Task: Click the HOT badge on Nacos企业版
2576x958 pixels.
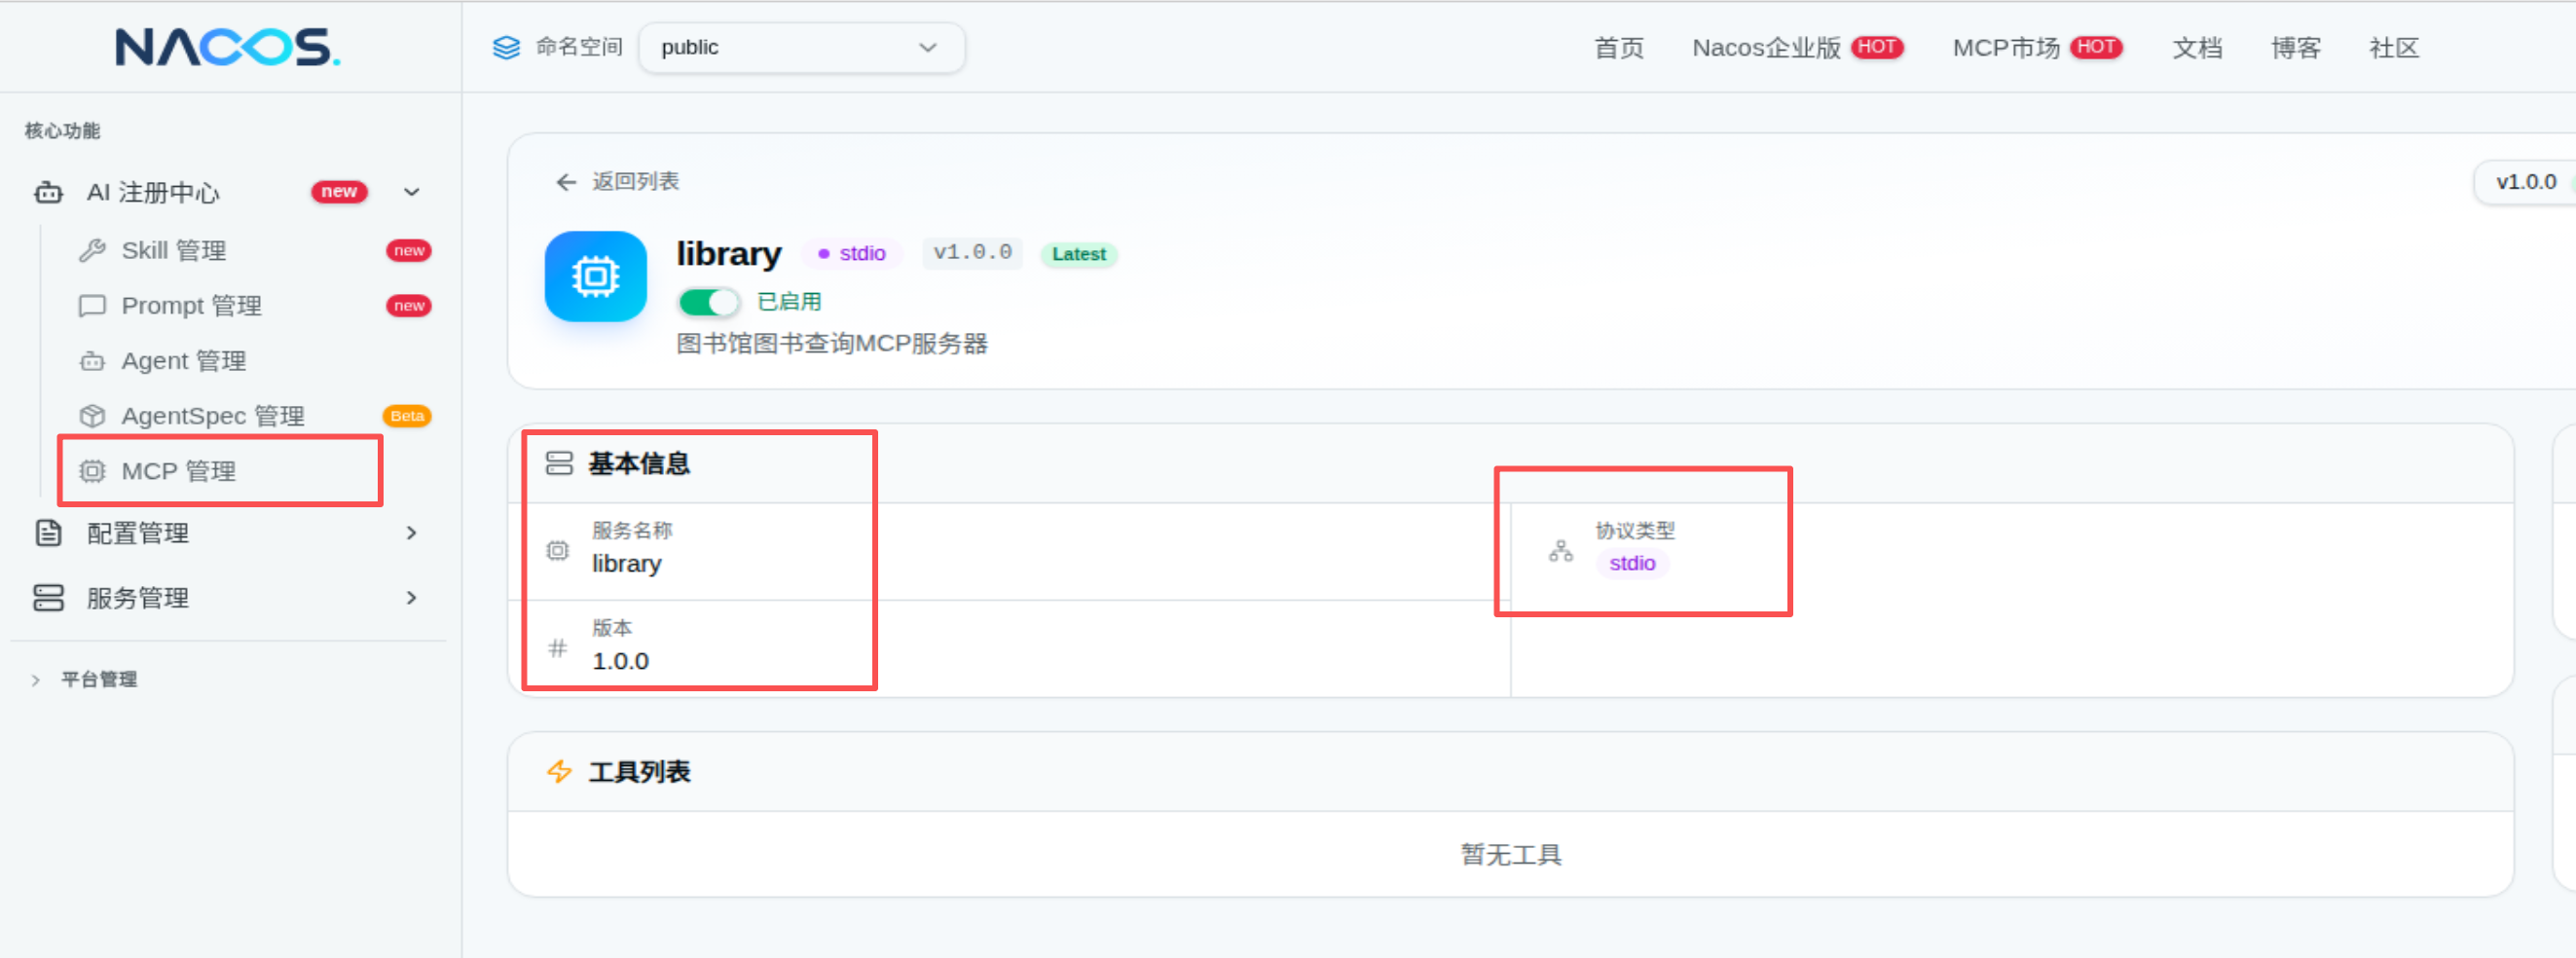Action: 1877,47
